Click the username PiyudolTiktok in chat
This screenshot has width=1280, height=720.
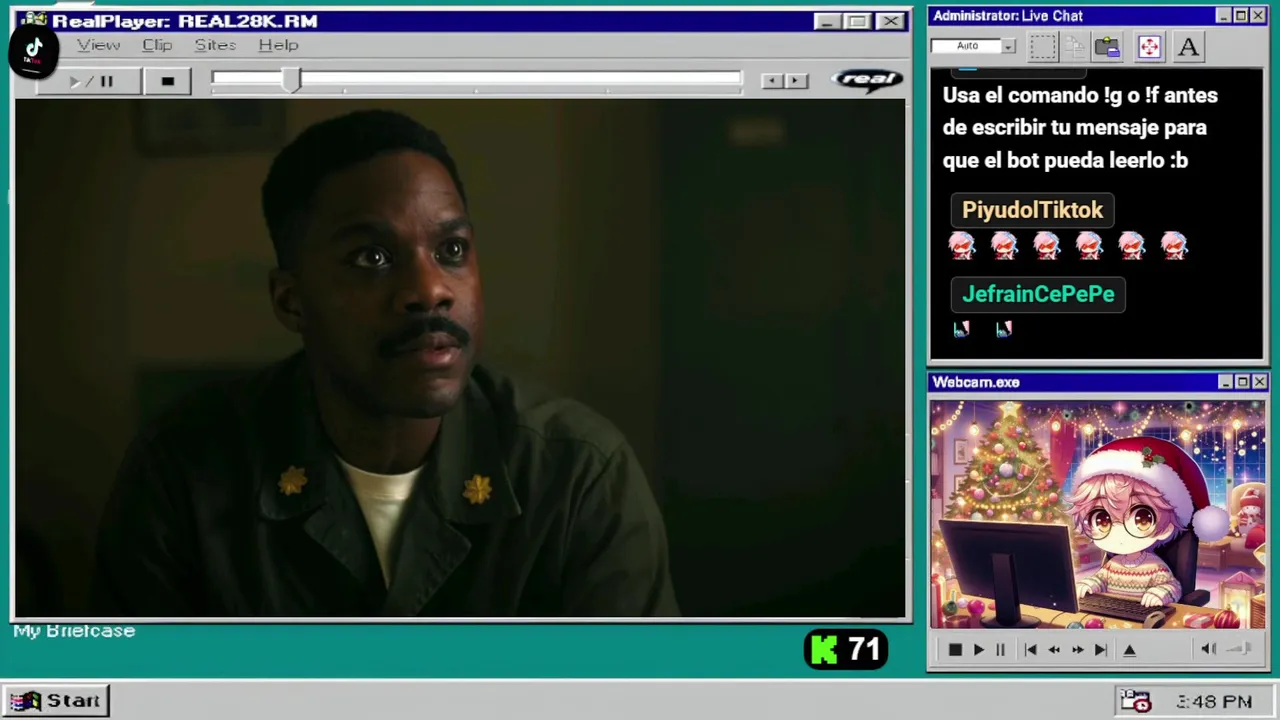[1032, 210]
